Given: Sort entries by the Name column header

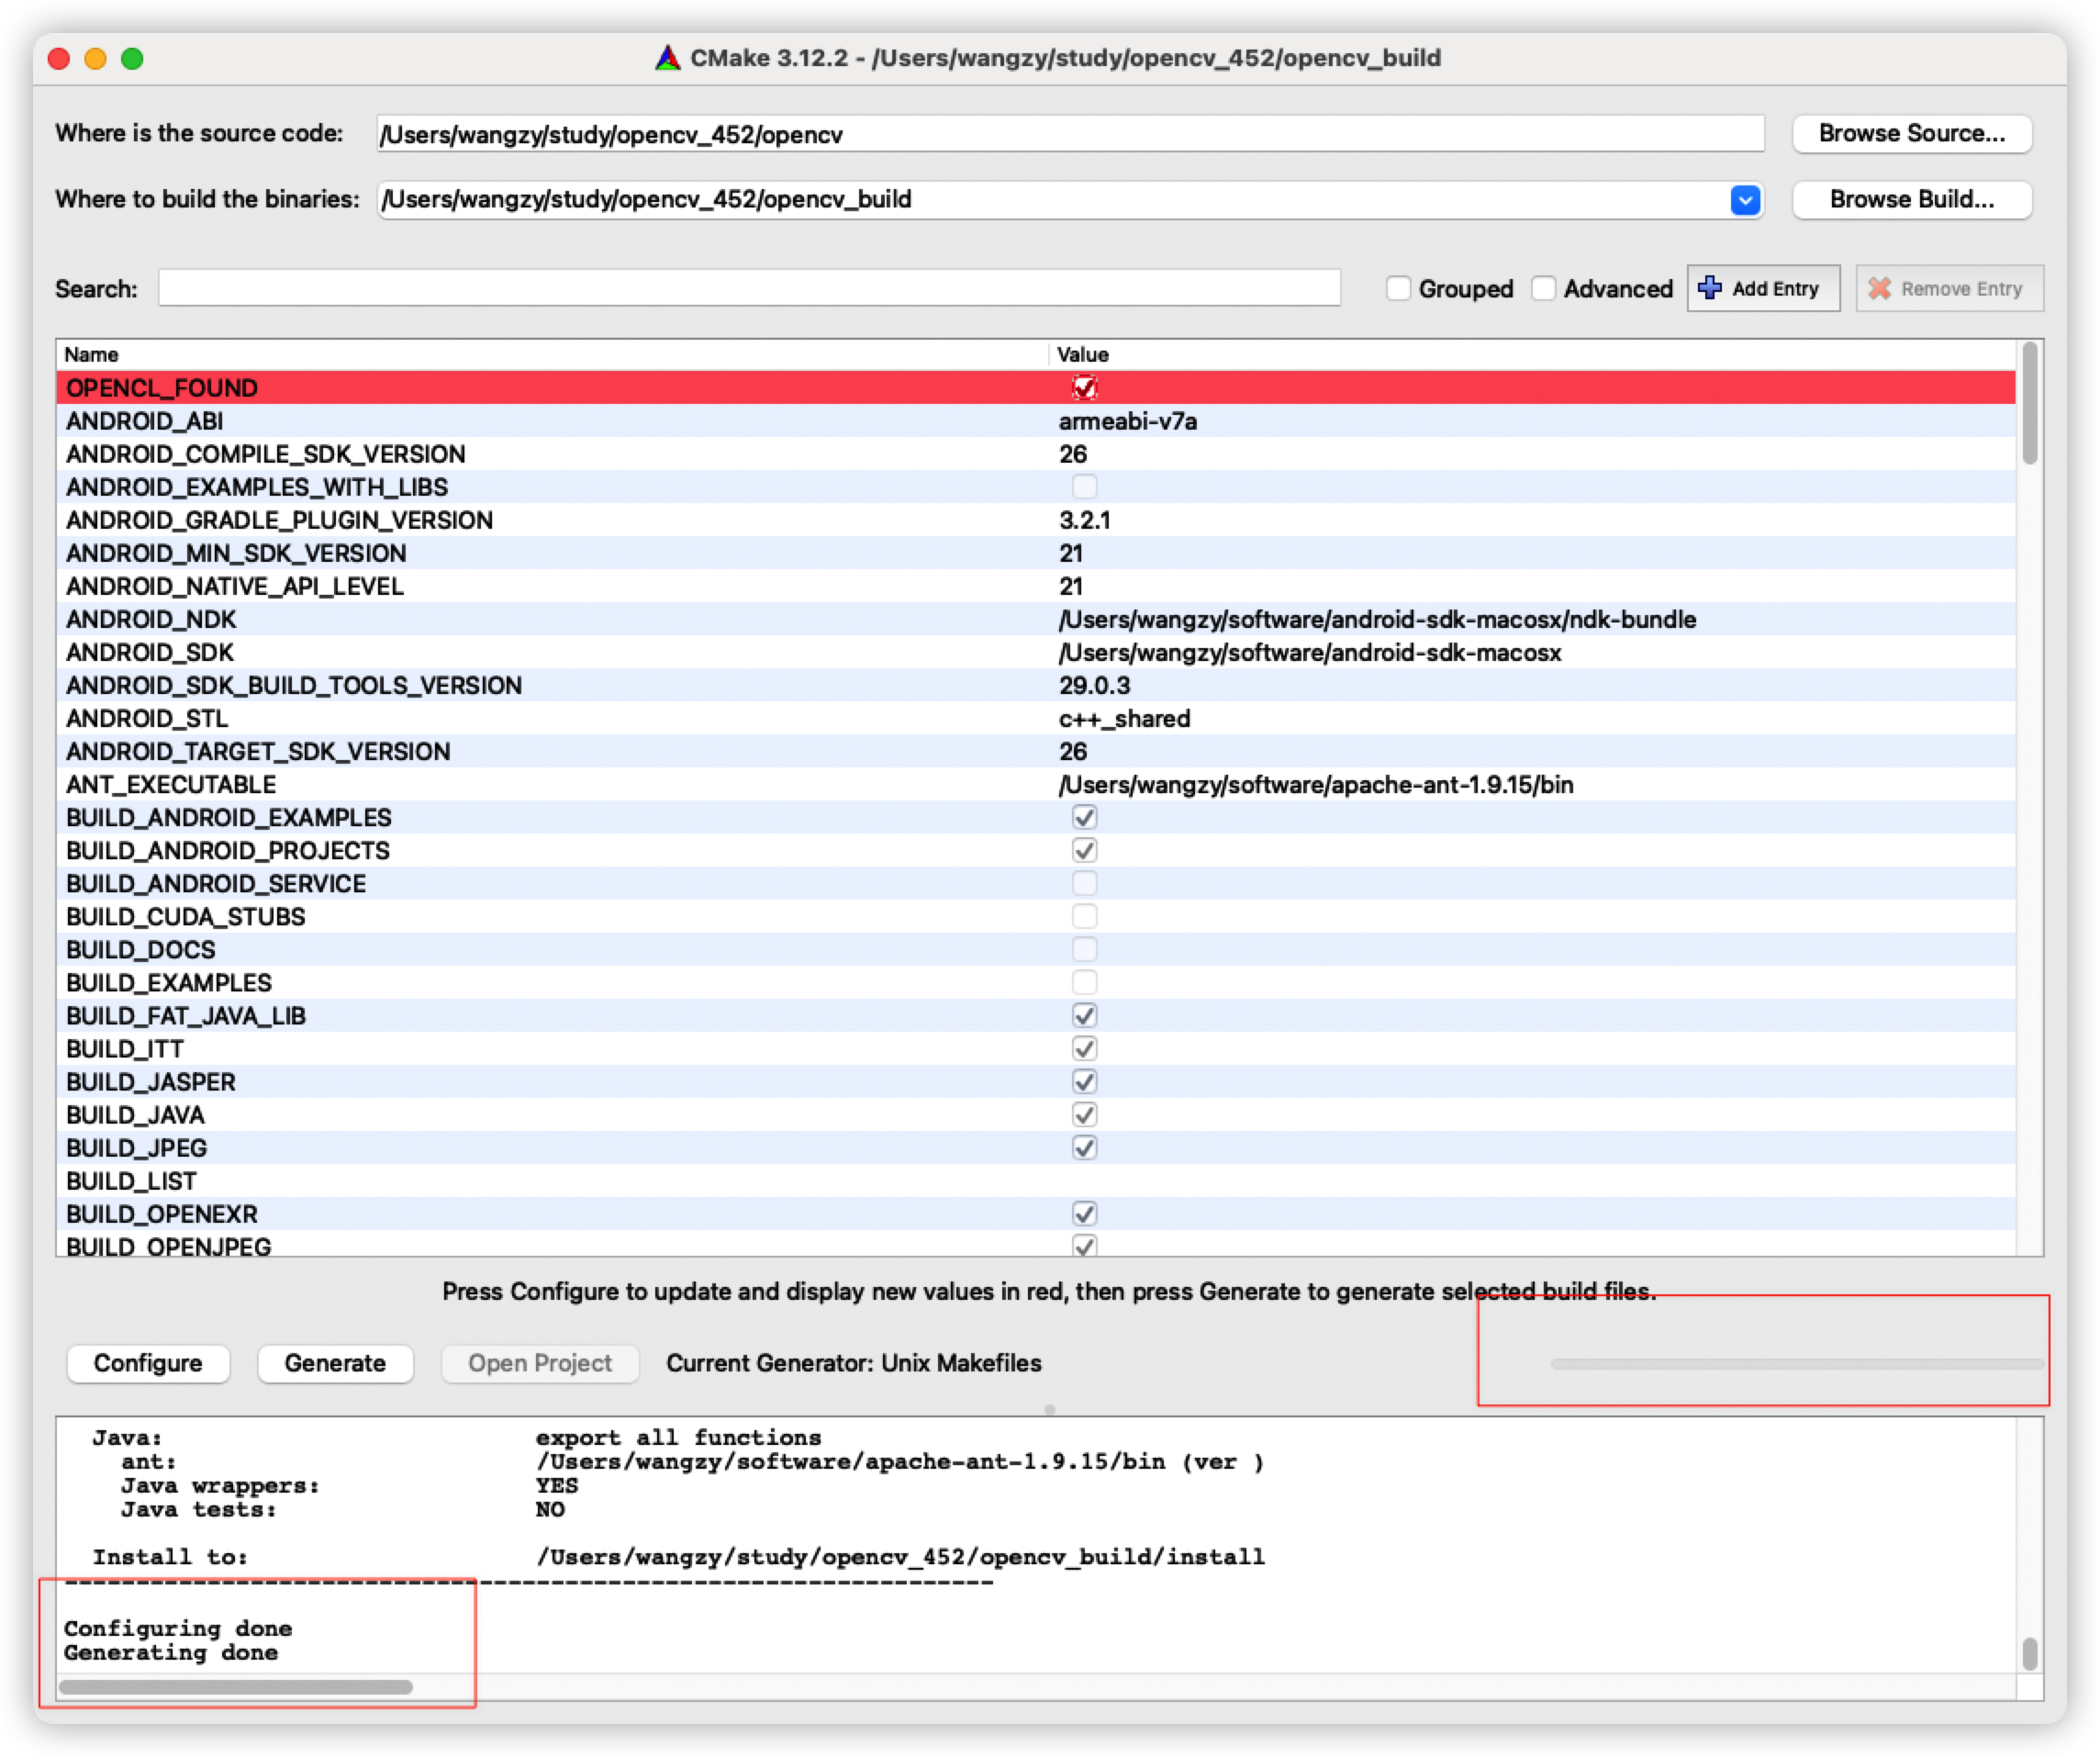Looking at the screenshot, I should pyautogui.click(x=91, y=354).
